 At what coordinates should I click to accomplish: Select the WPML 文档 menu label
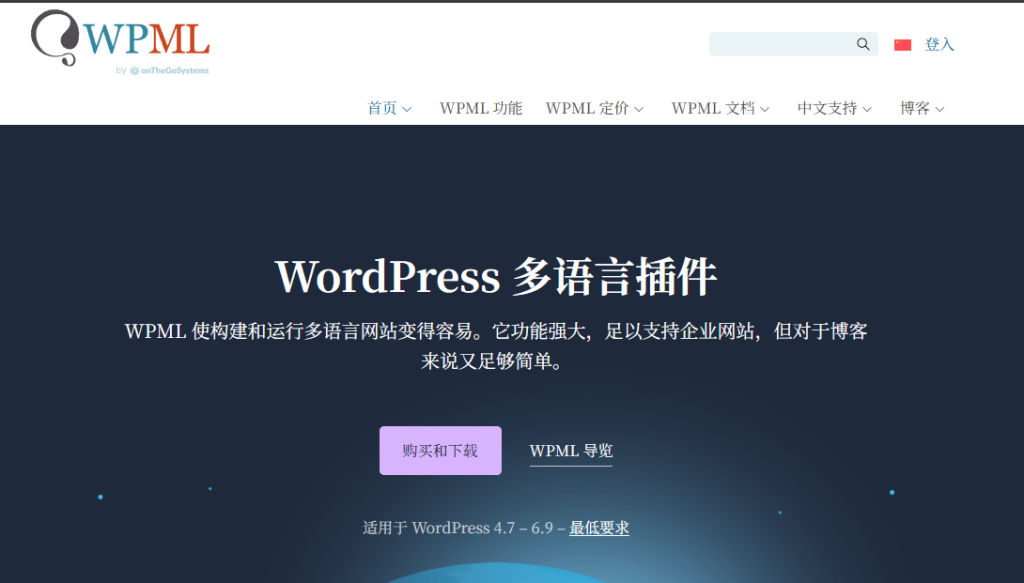click(713, 108)
